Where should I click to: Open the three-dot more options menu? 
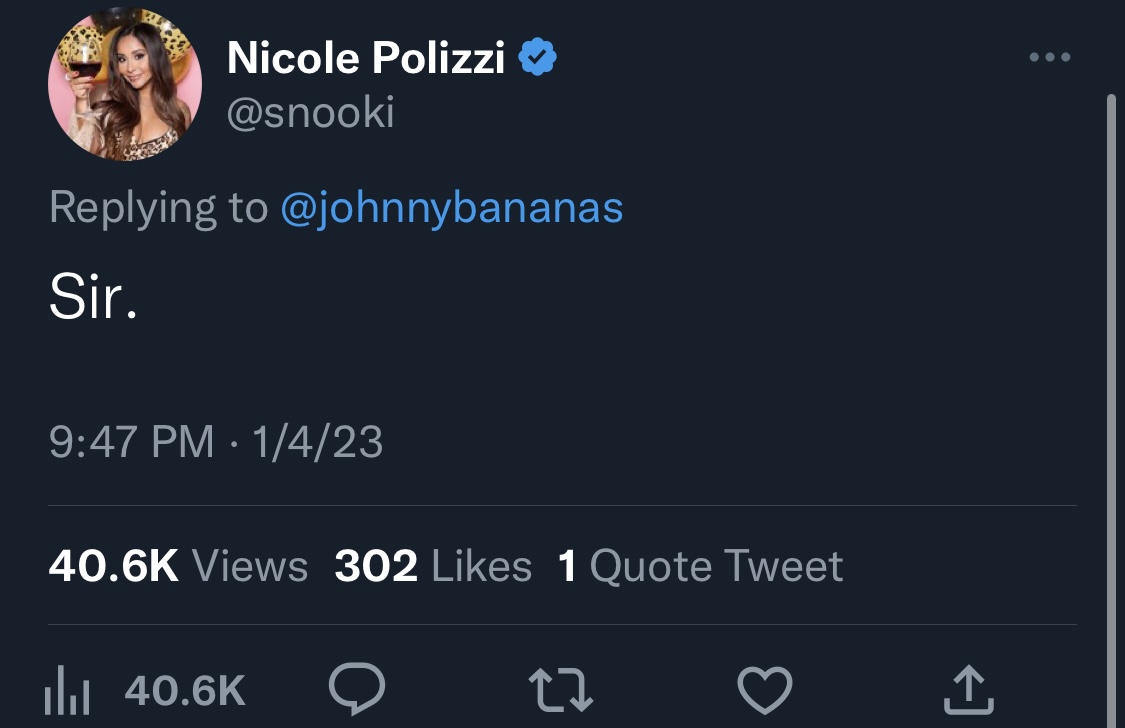pos(1050,57)
